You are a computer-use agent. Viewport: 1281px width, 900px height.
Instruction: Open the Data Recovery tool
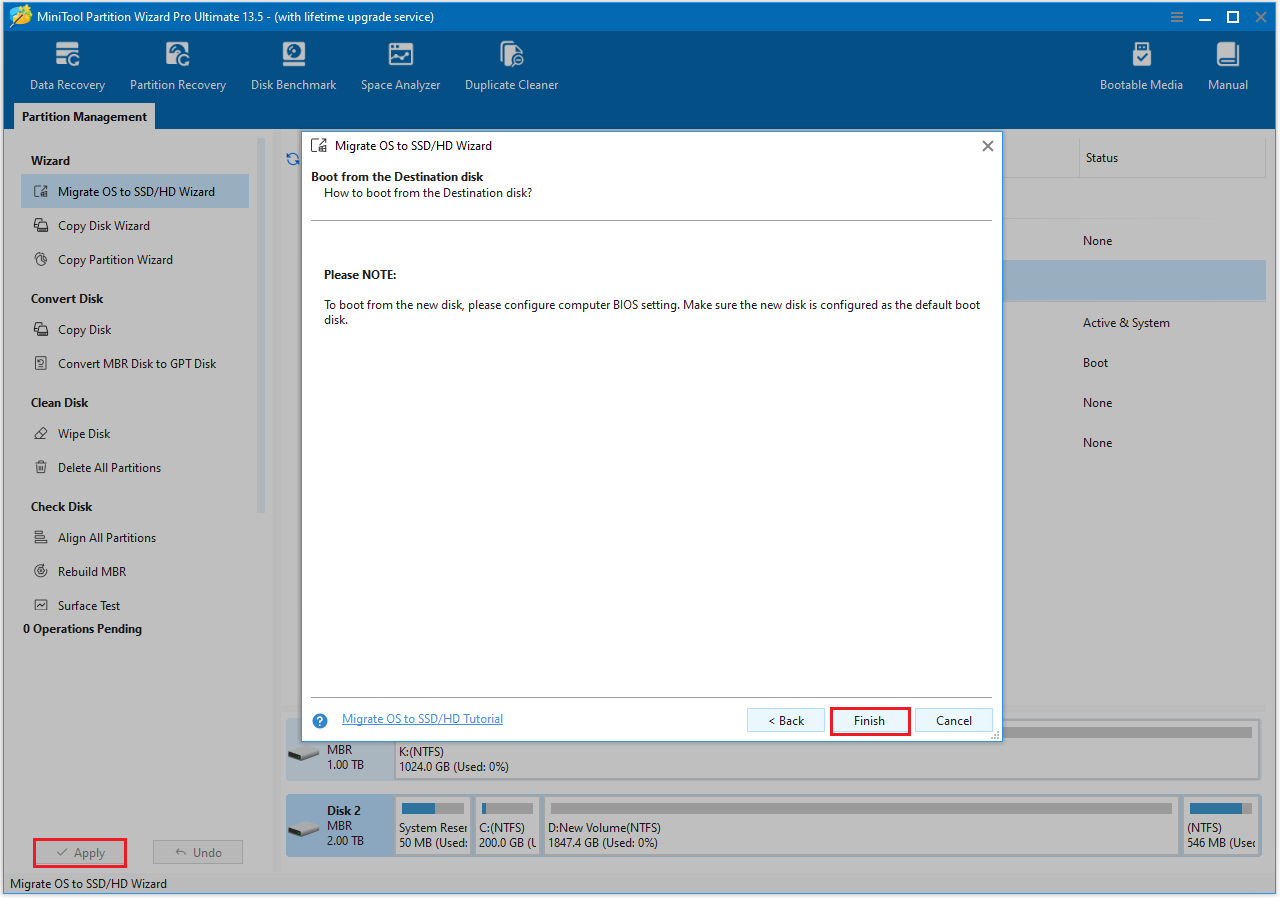[x=66, y=65]
